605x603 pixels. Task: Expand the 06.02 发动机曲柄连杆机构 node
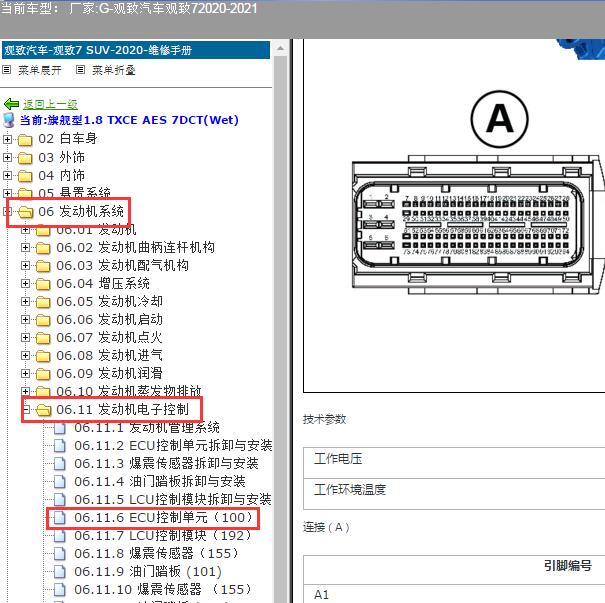25,247
